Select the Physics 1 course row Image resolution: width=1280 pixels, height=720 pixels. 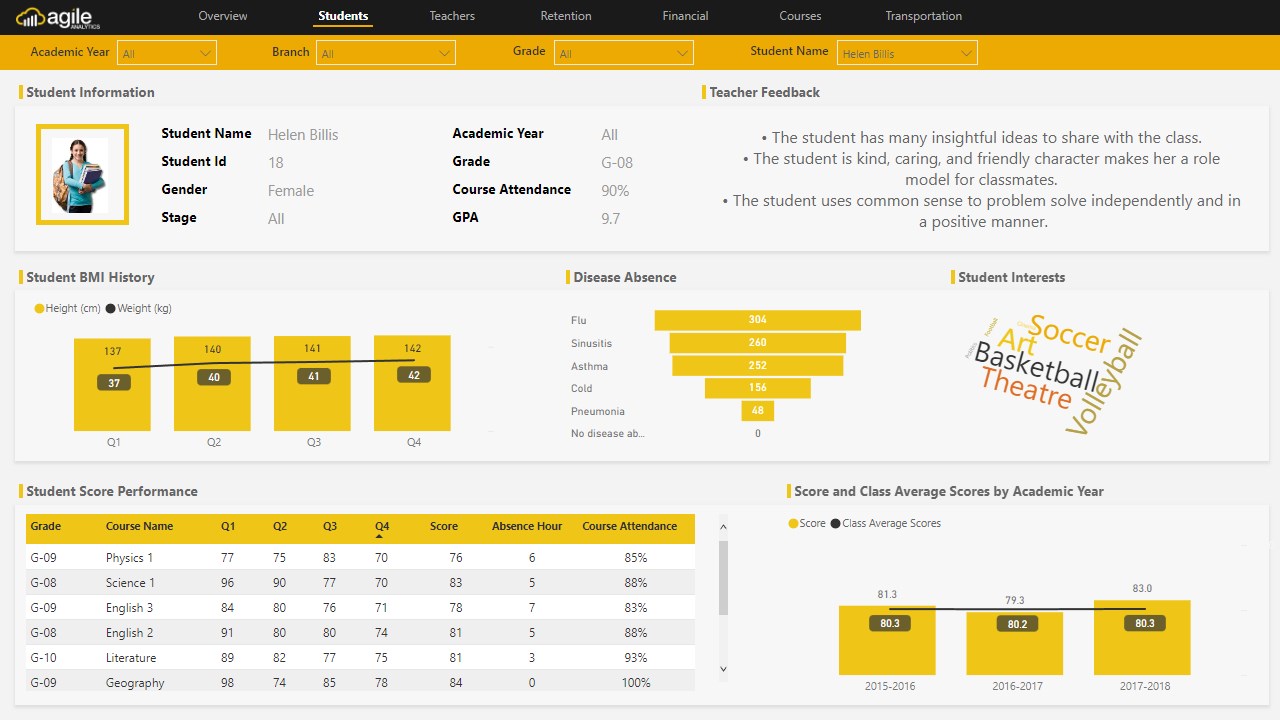click(x=360, y=558)
